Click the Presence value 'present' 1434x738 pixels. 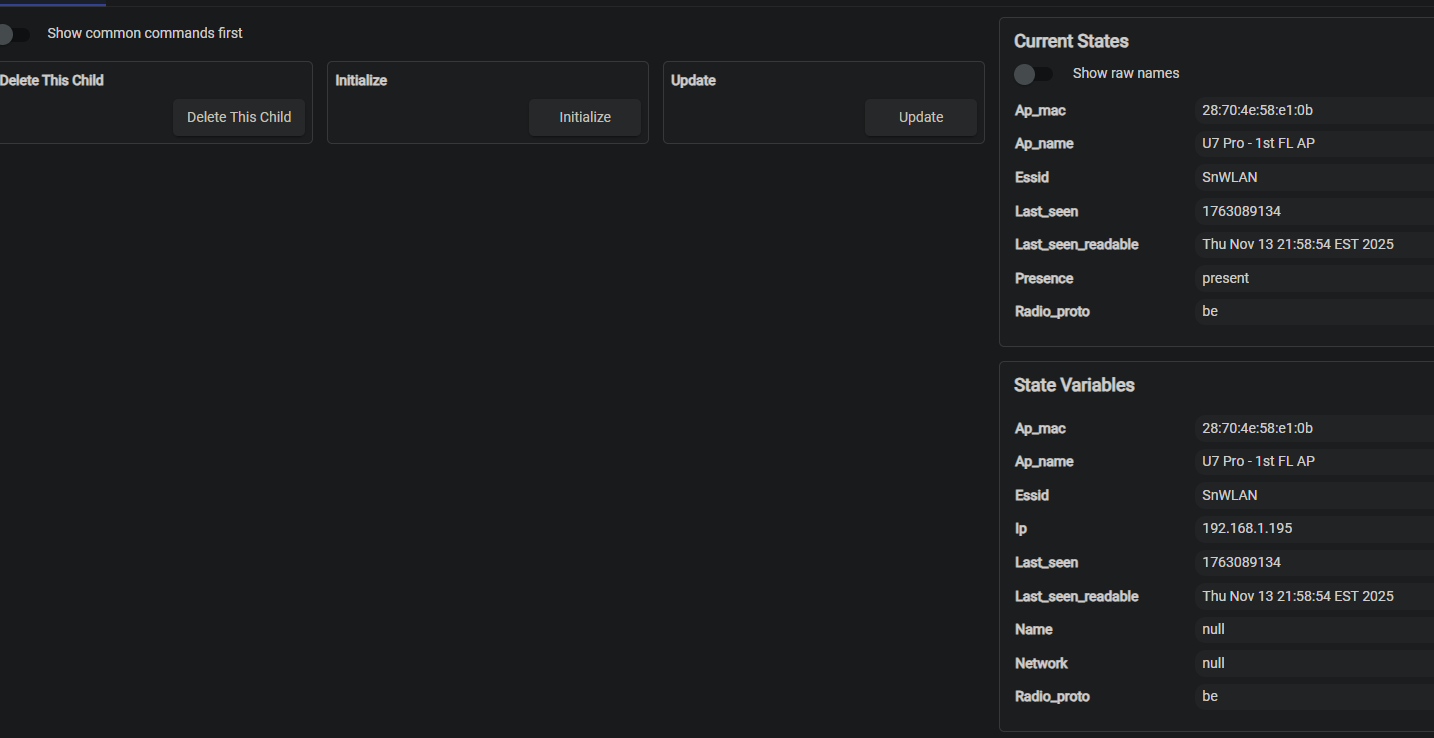pos(1225,278)
